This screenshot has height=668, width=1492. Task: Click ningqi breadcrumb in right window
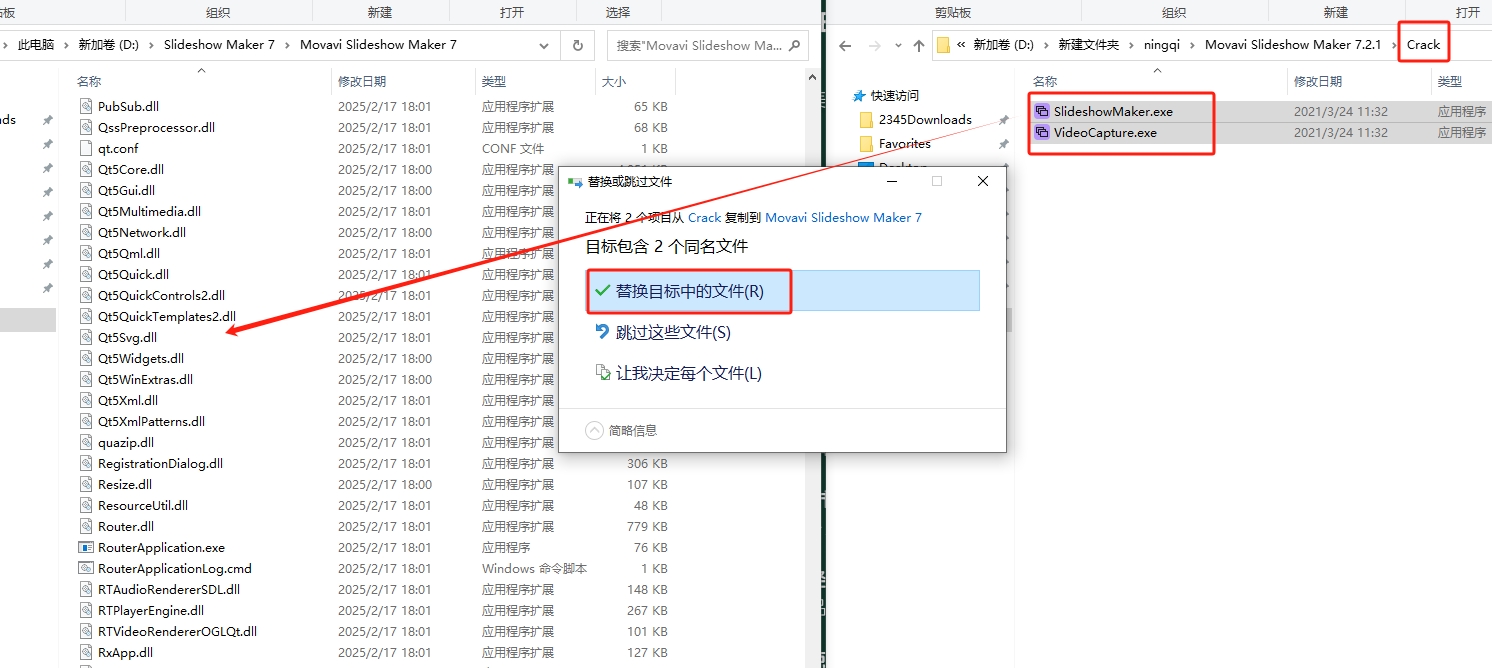click(1162, 45)
